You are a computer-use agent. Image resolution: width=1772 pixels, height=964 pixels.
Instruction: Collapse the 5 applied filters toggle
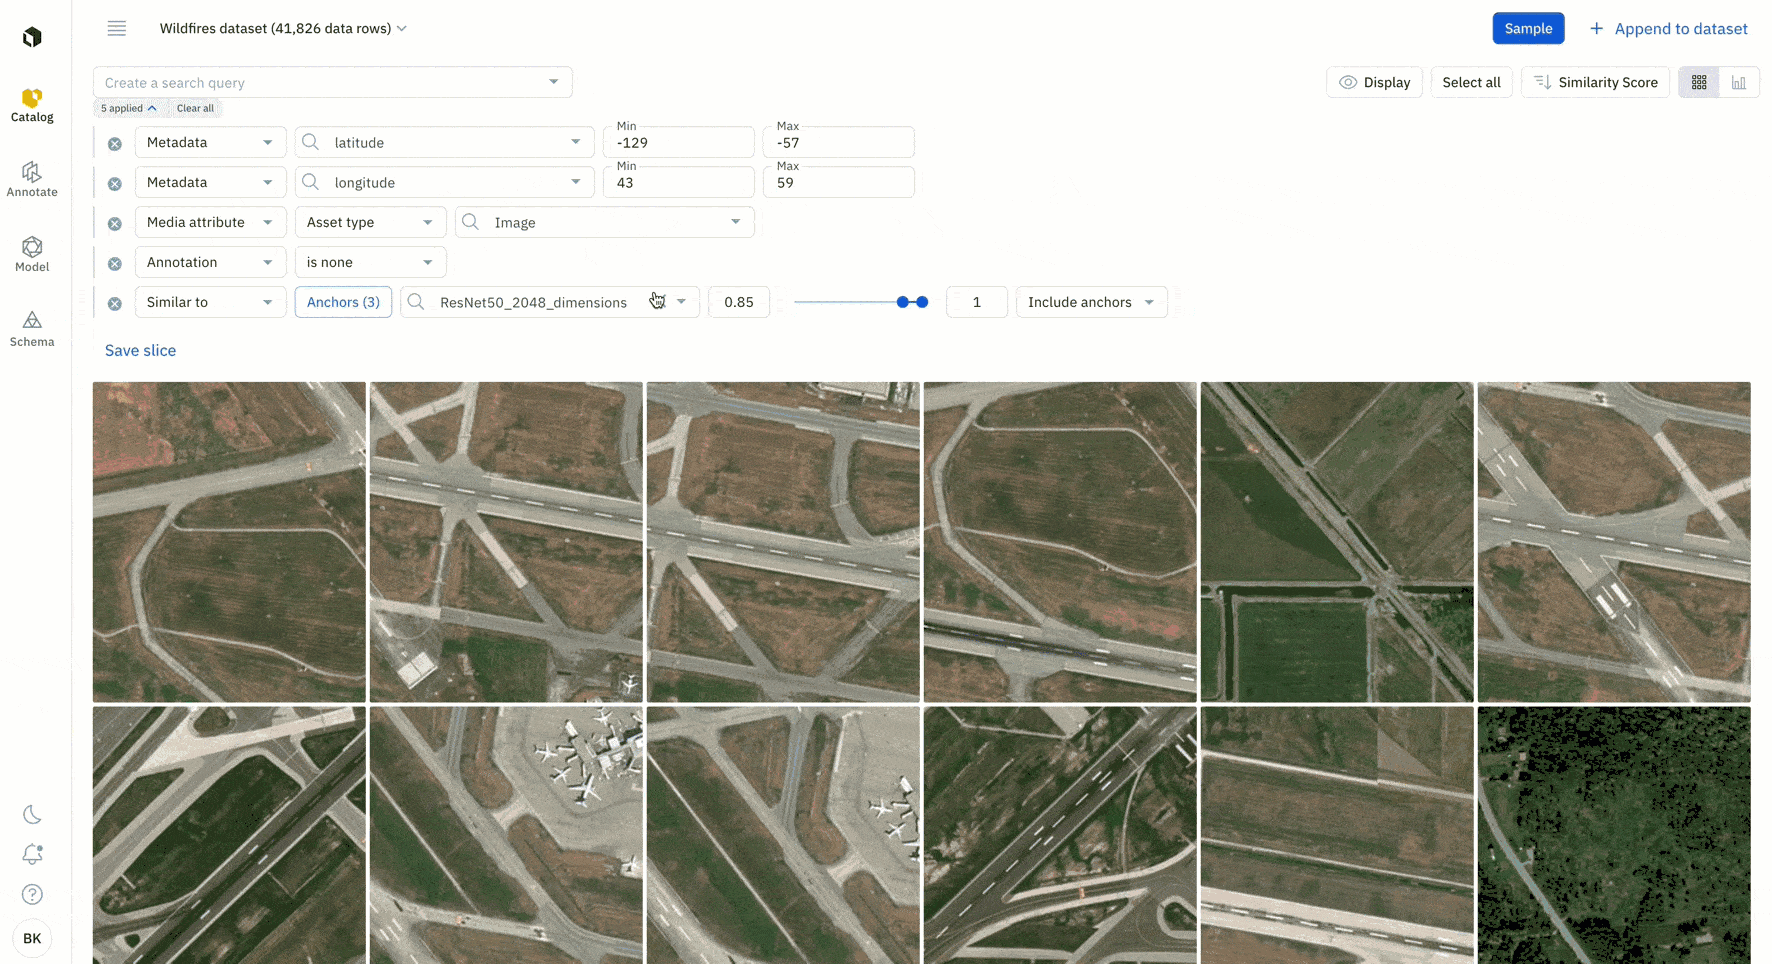[128, 108]
